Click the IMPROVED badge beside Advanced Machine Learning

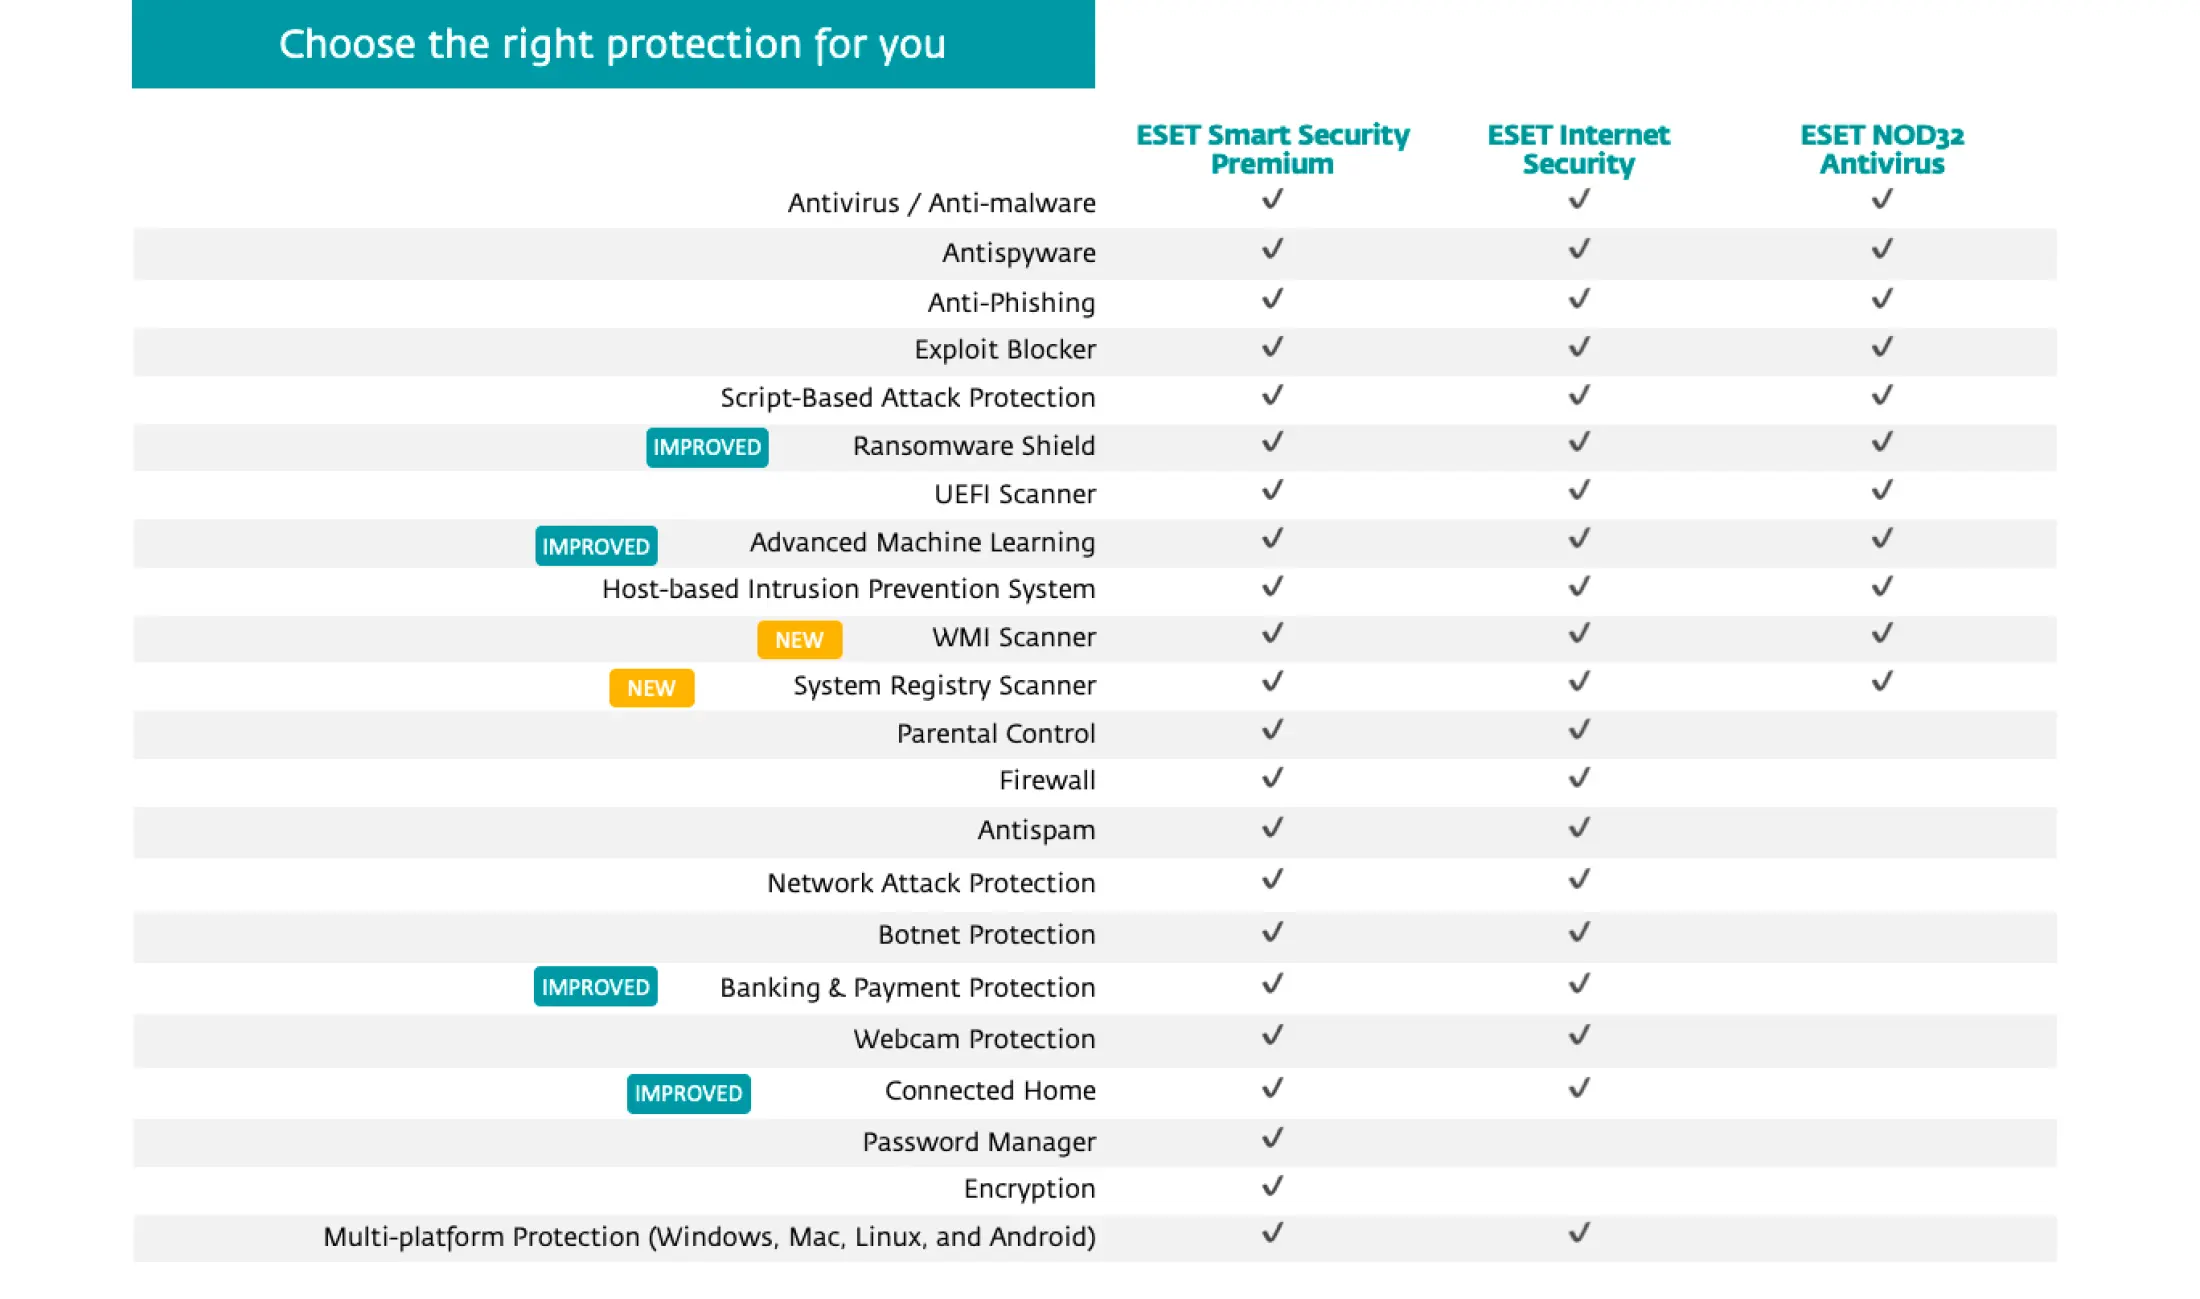596,546
